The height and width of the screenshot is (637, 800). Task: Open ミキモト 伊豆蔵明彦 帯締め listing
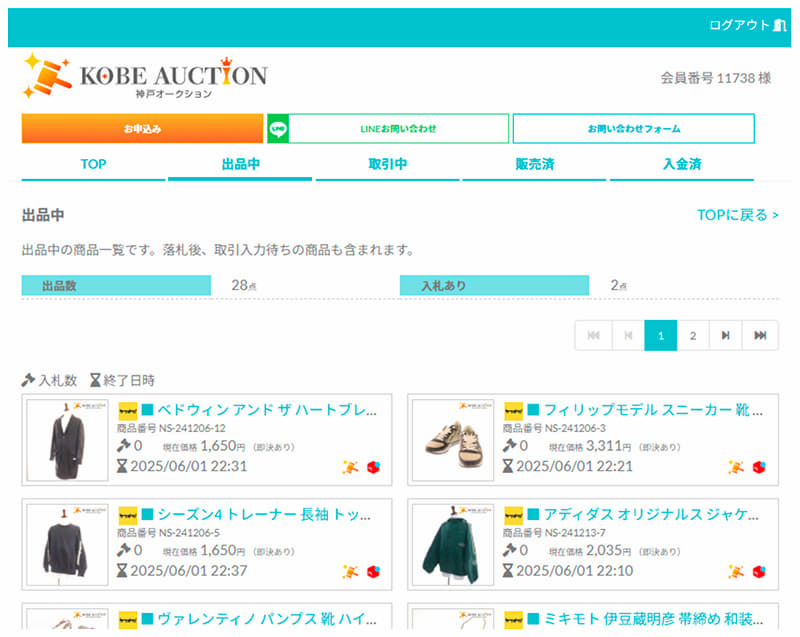coord(653,619)
